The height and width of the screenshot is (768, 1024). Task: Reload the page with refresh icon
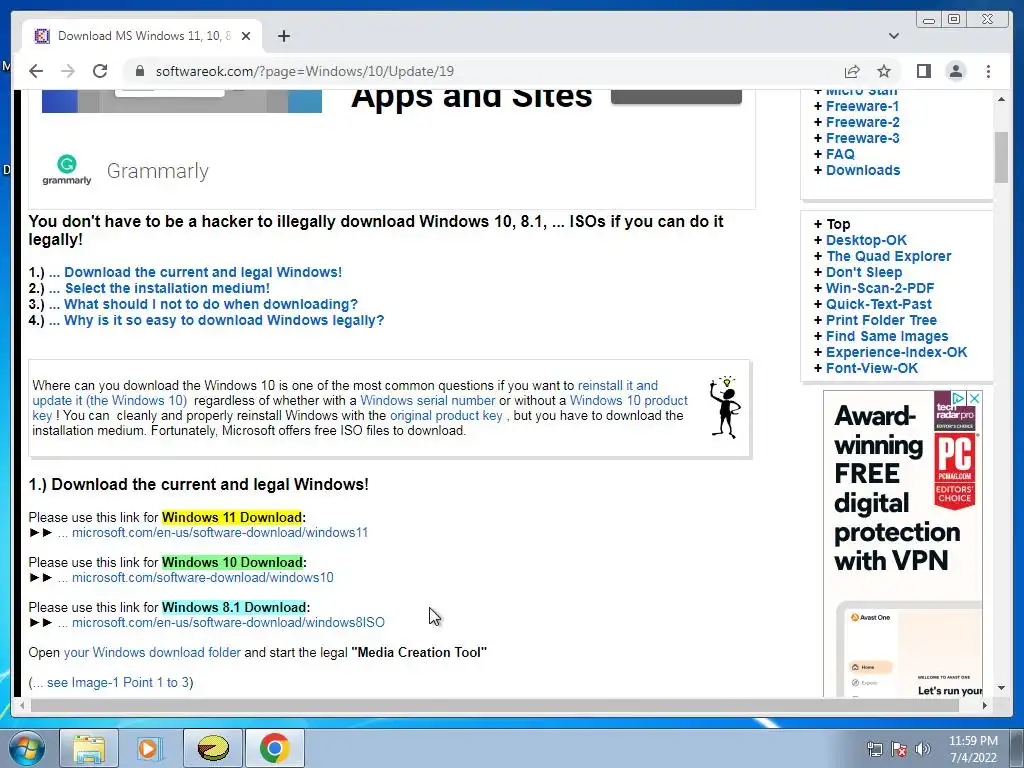(x=100, y=71)
